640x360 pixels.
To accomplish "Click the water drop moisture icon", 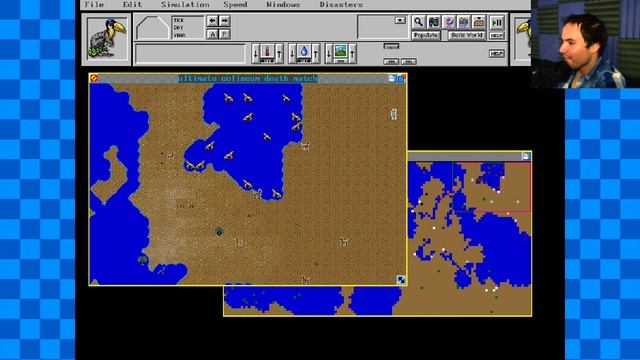I will click(x=304, y=53).
